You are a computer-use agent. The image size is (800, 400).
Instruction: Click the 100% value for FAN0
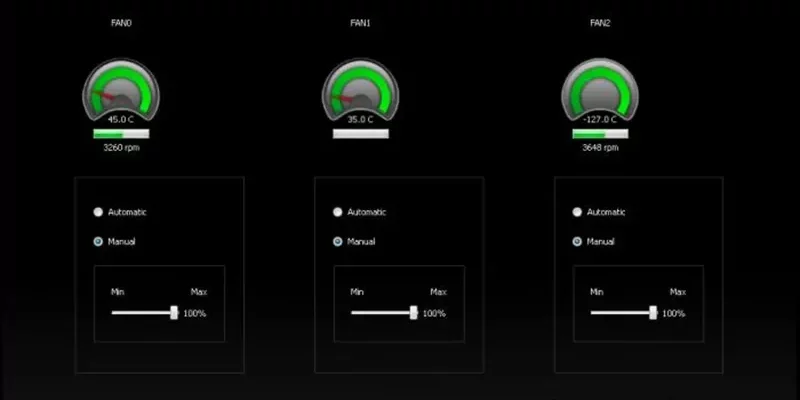(194, 314)
